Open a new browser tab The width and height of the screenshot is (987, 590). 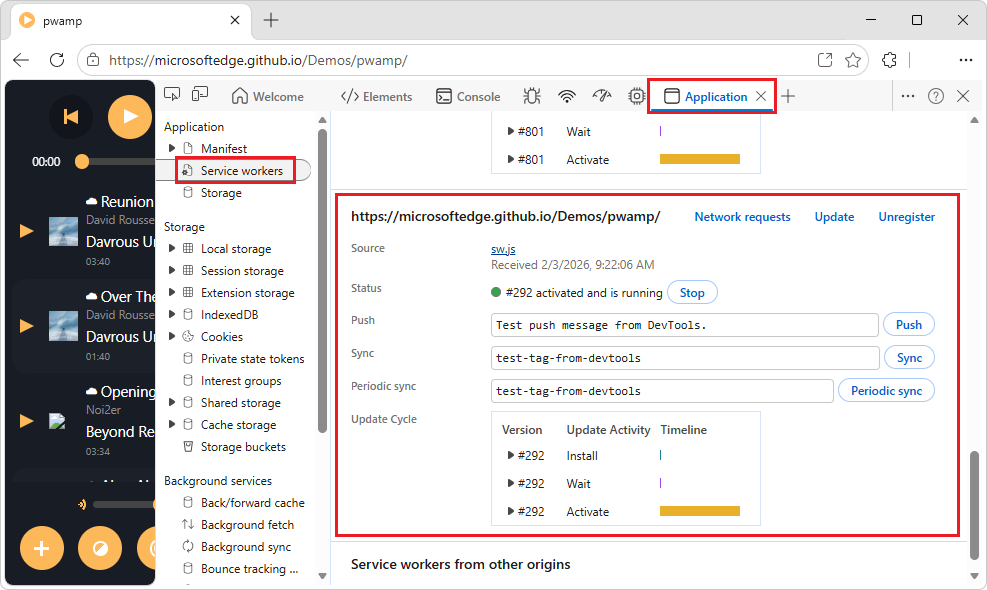[271, 20]
